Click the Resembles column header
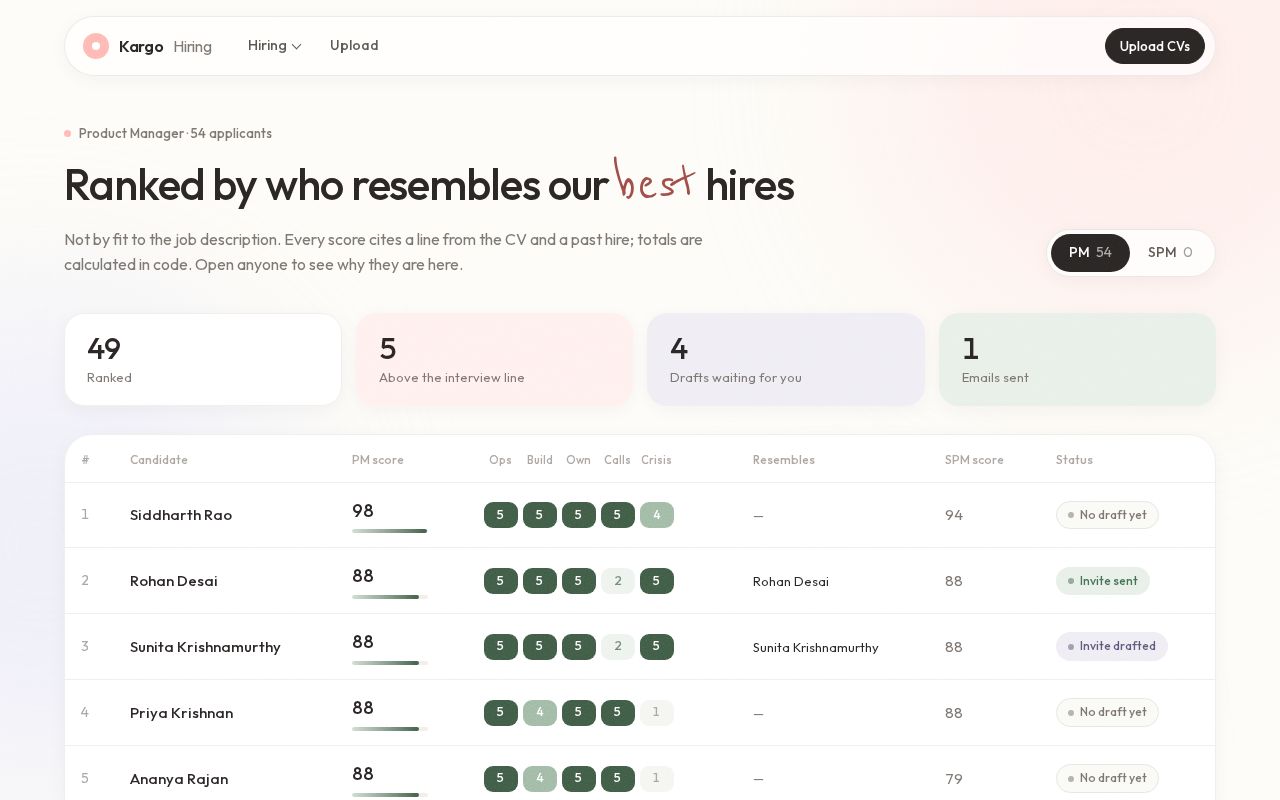The height and width of the screenshot is (800, 1280). pos(784,460)
